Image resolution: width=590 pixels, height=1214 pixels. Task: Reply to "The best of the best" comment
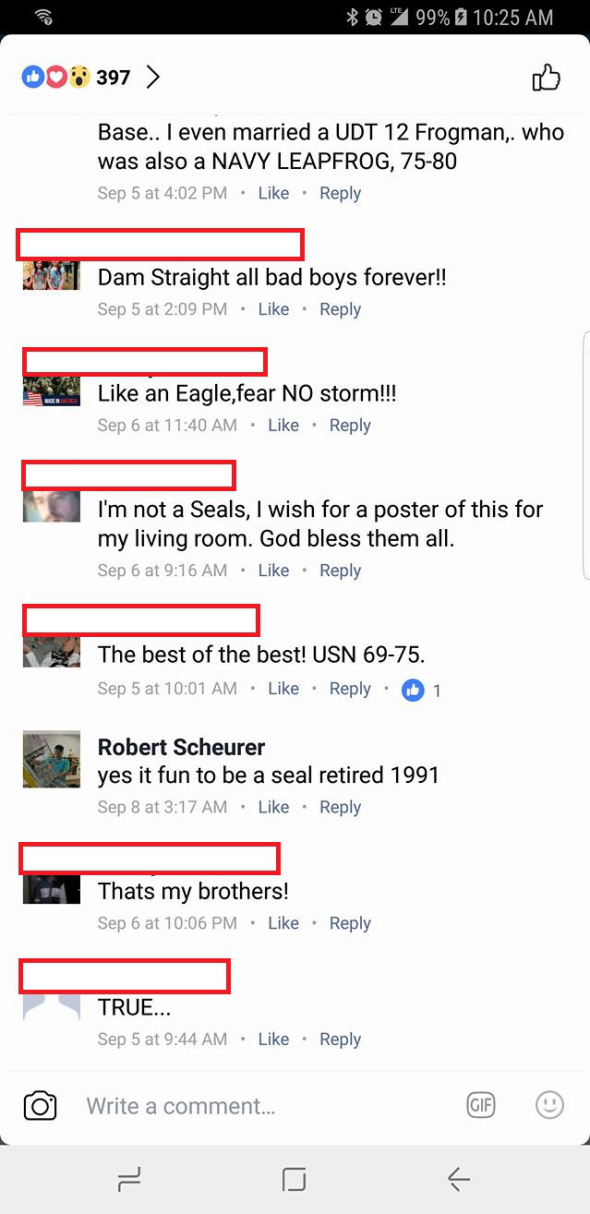350,689
